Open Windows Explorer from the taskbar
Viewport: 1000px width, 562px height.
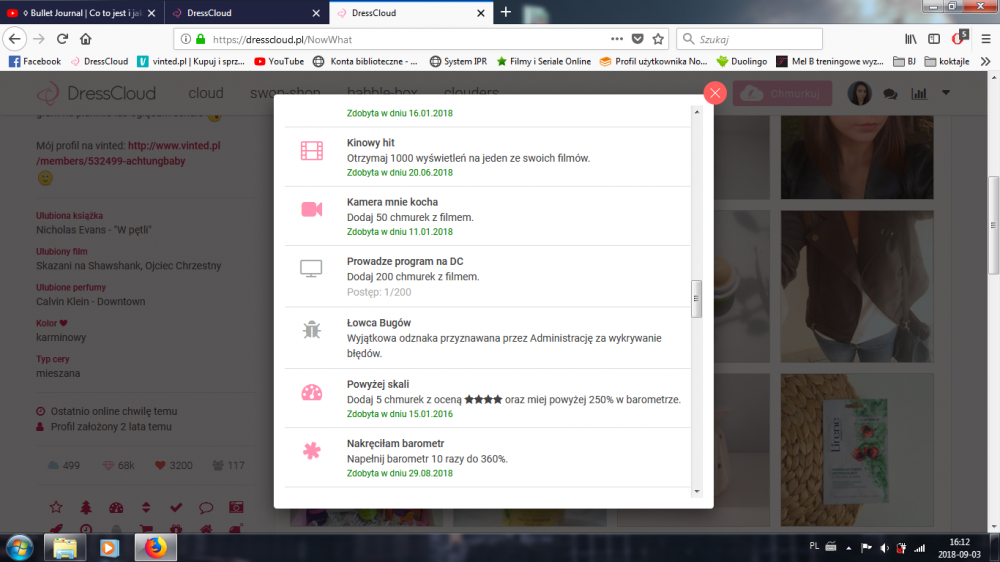(x=64, y=547)
